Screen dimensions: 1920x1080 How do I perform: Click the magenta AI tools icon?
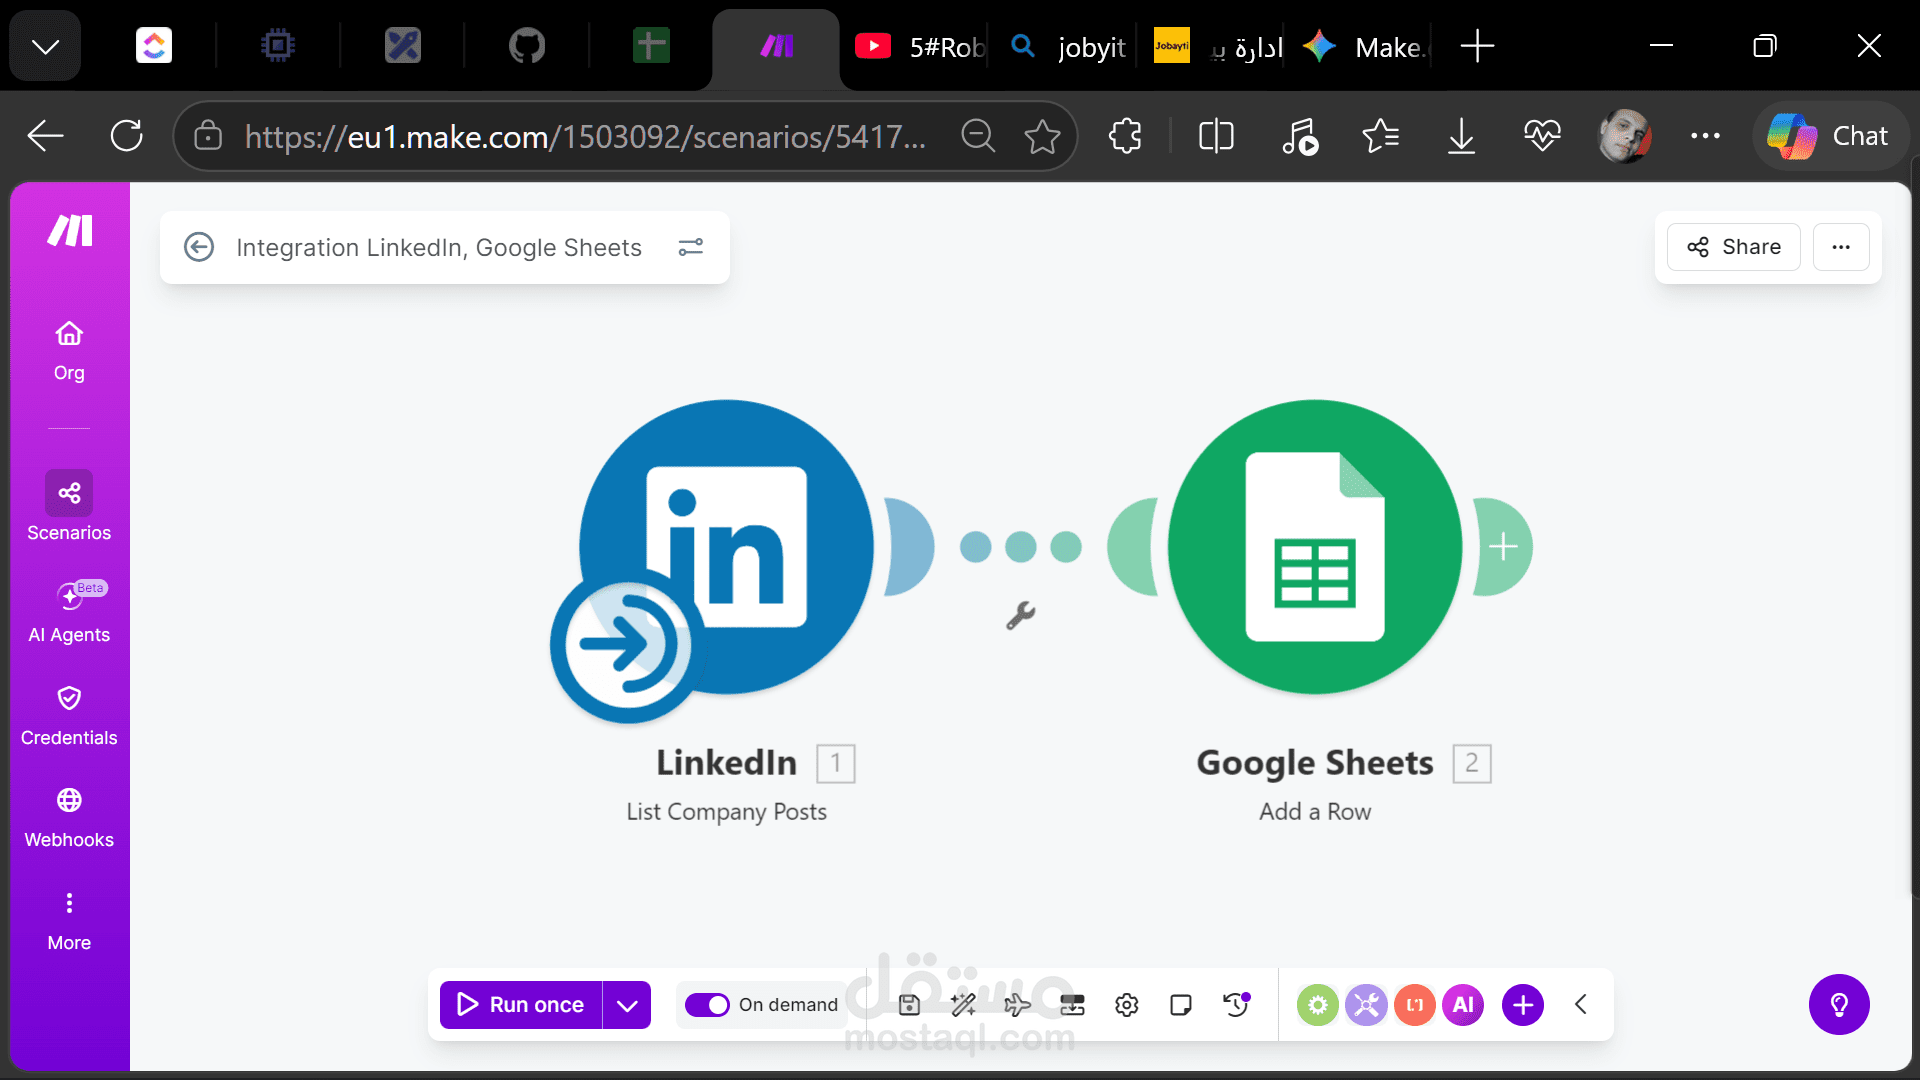click(1463, 1004)
